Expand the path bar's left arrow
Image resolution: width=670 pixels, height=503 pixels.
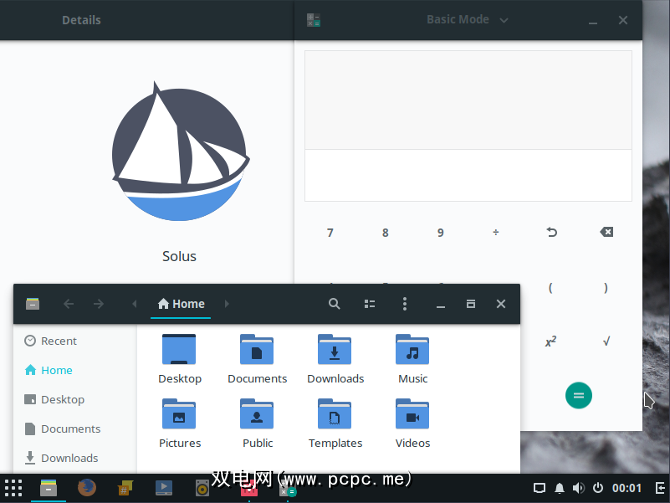coord(135,304)
